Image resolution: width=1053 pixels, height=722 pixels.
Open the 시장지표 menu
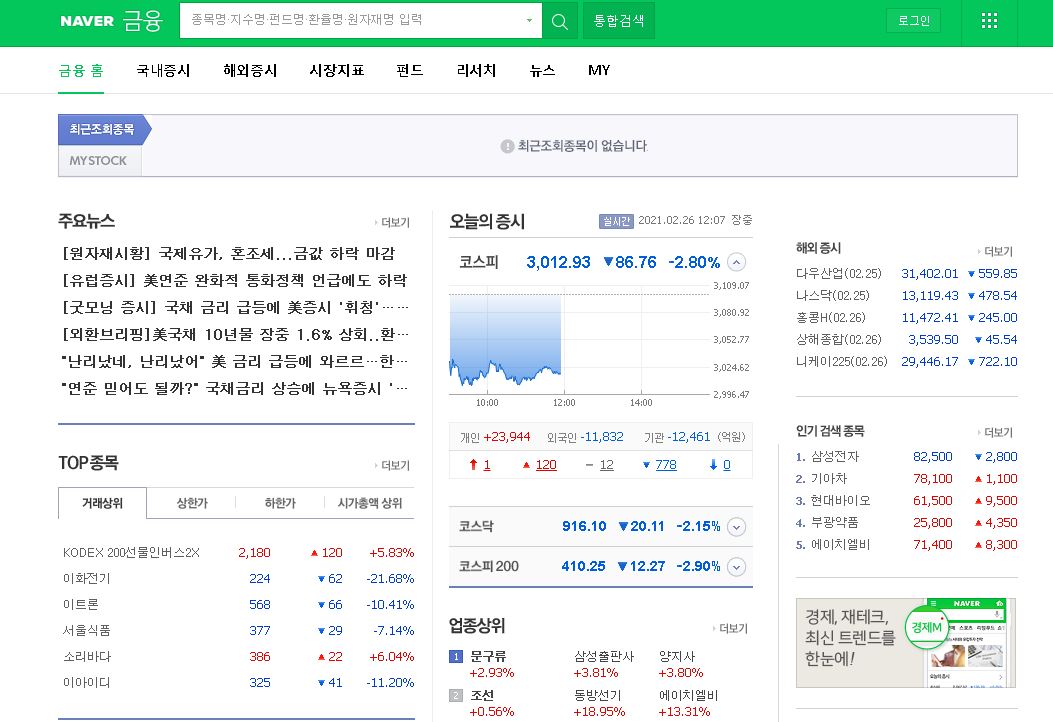[336, 71]
